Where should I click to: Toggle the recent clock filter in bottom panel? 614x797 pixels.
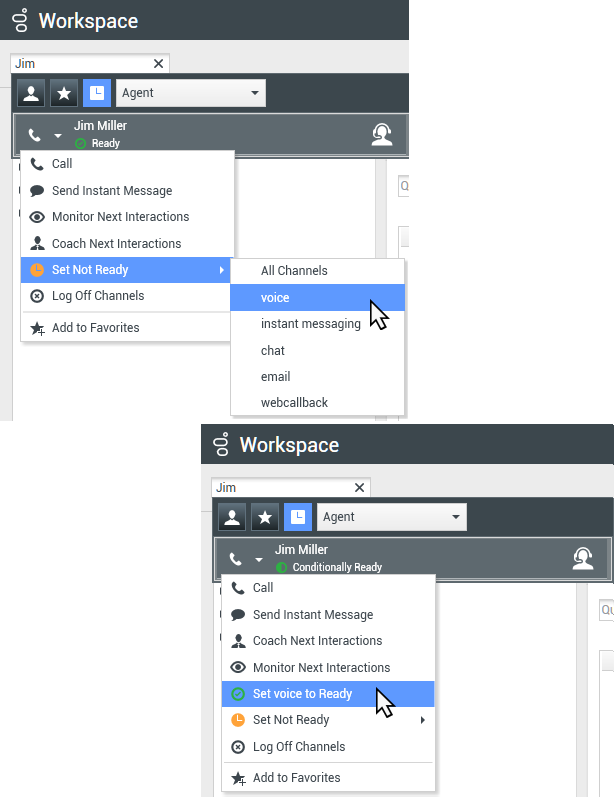tap(297, 517)
